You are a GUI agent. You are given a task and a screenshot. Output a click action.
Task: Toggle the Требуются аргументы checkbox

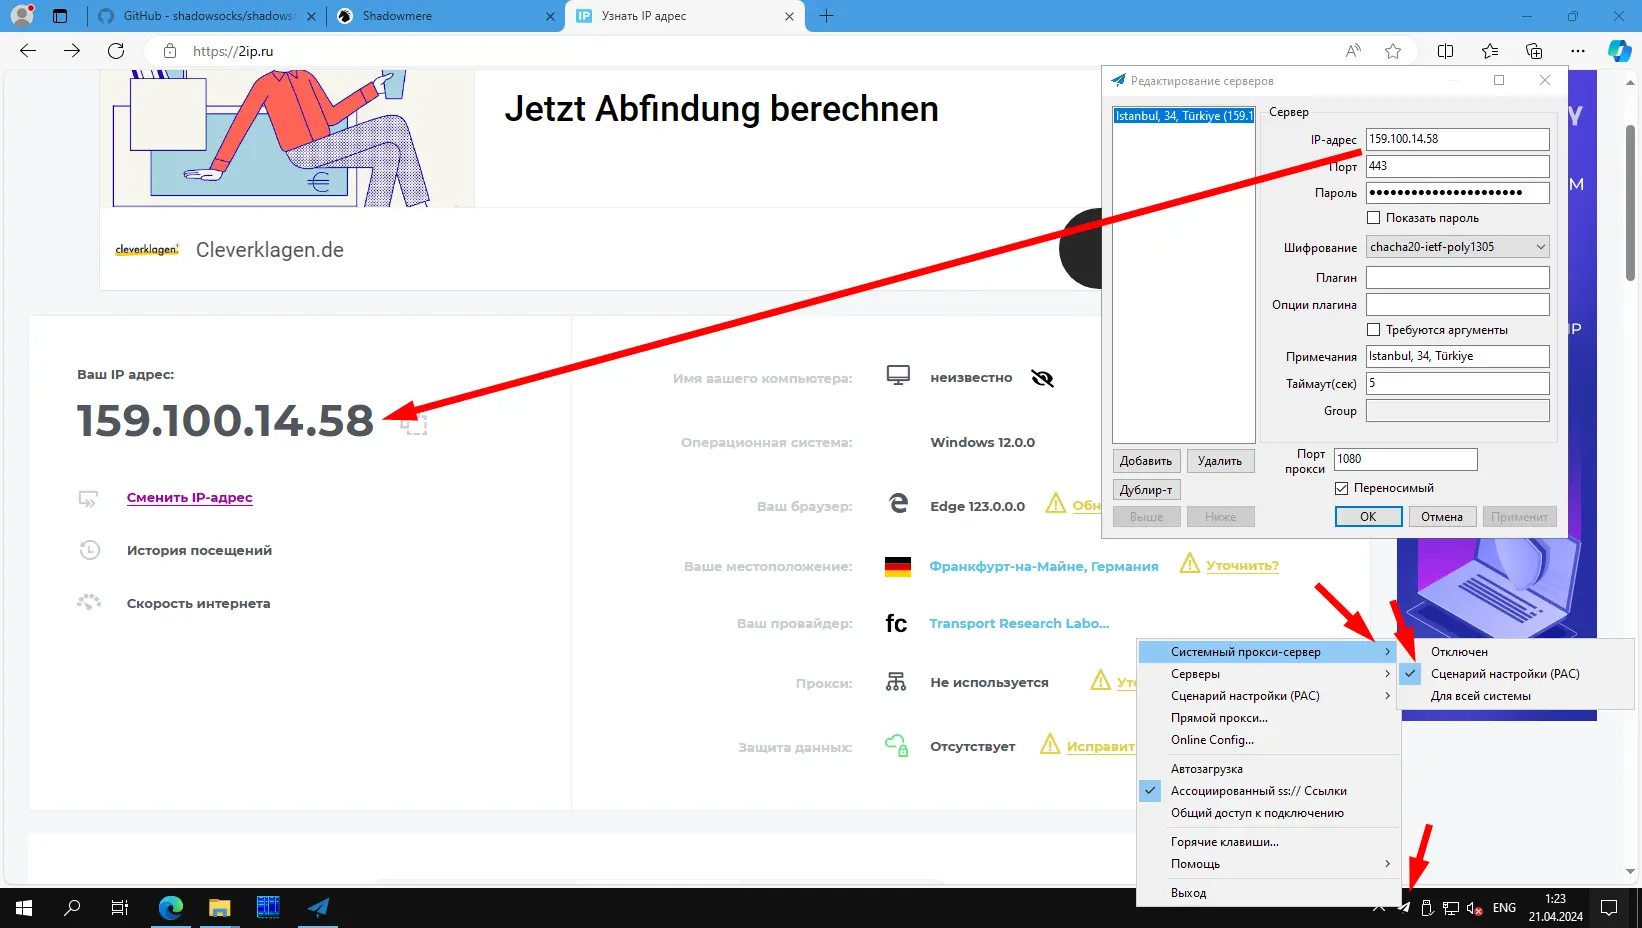click(x=1374, y=330)
